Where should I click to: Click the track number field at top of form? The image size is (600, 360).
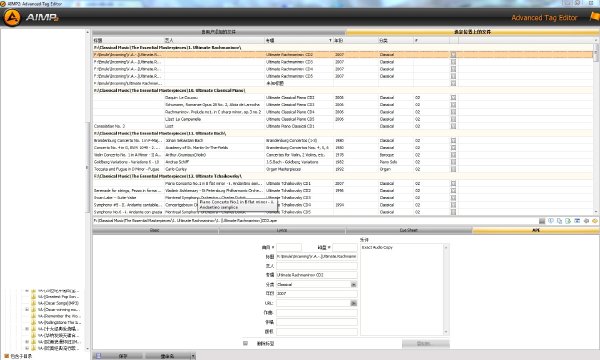(289, 248)
